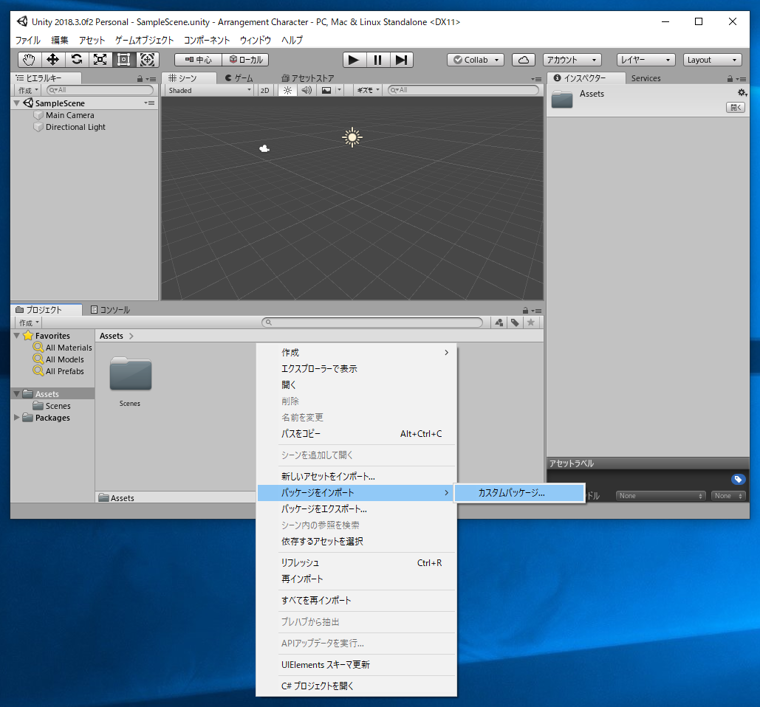Screen dimensions: 760x707
Task: Select Directional Light in hierarchy
Action: [75, 127]
